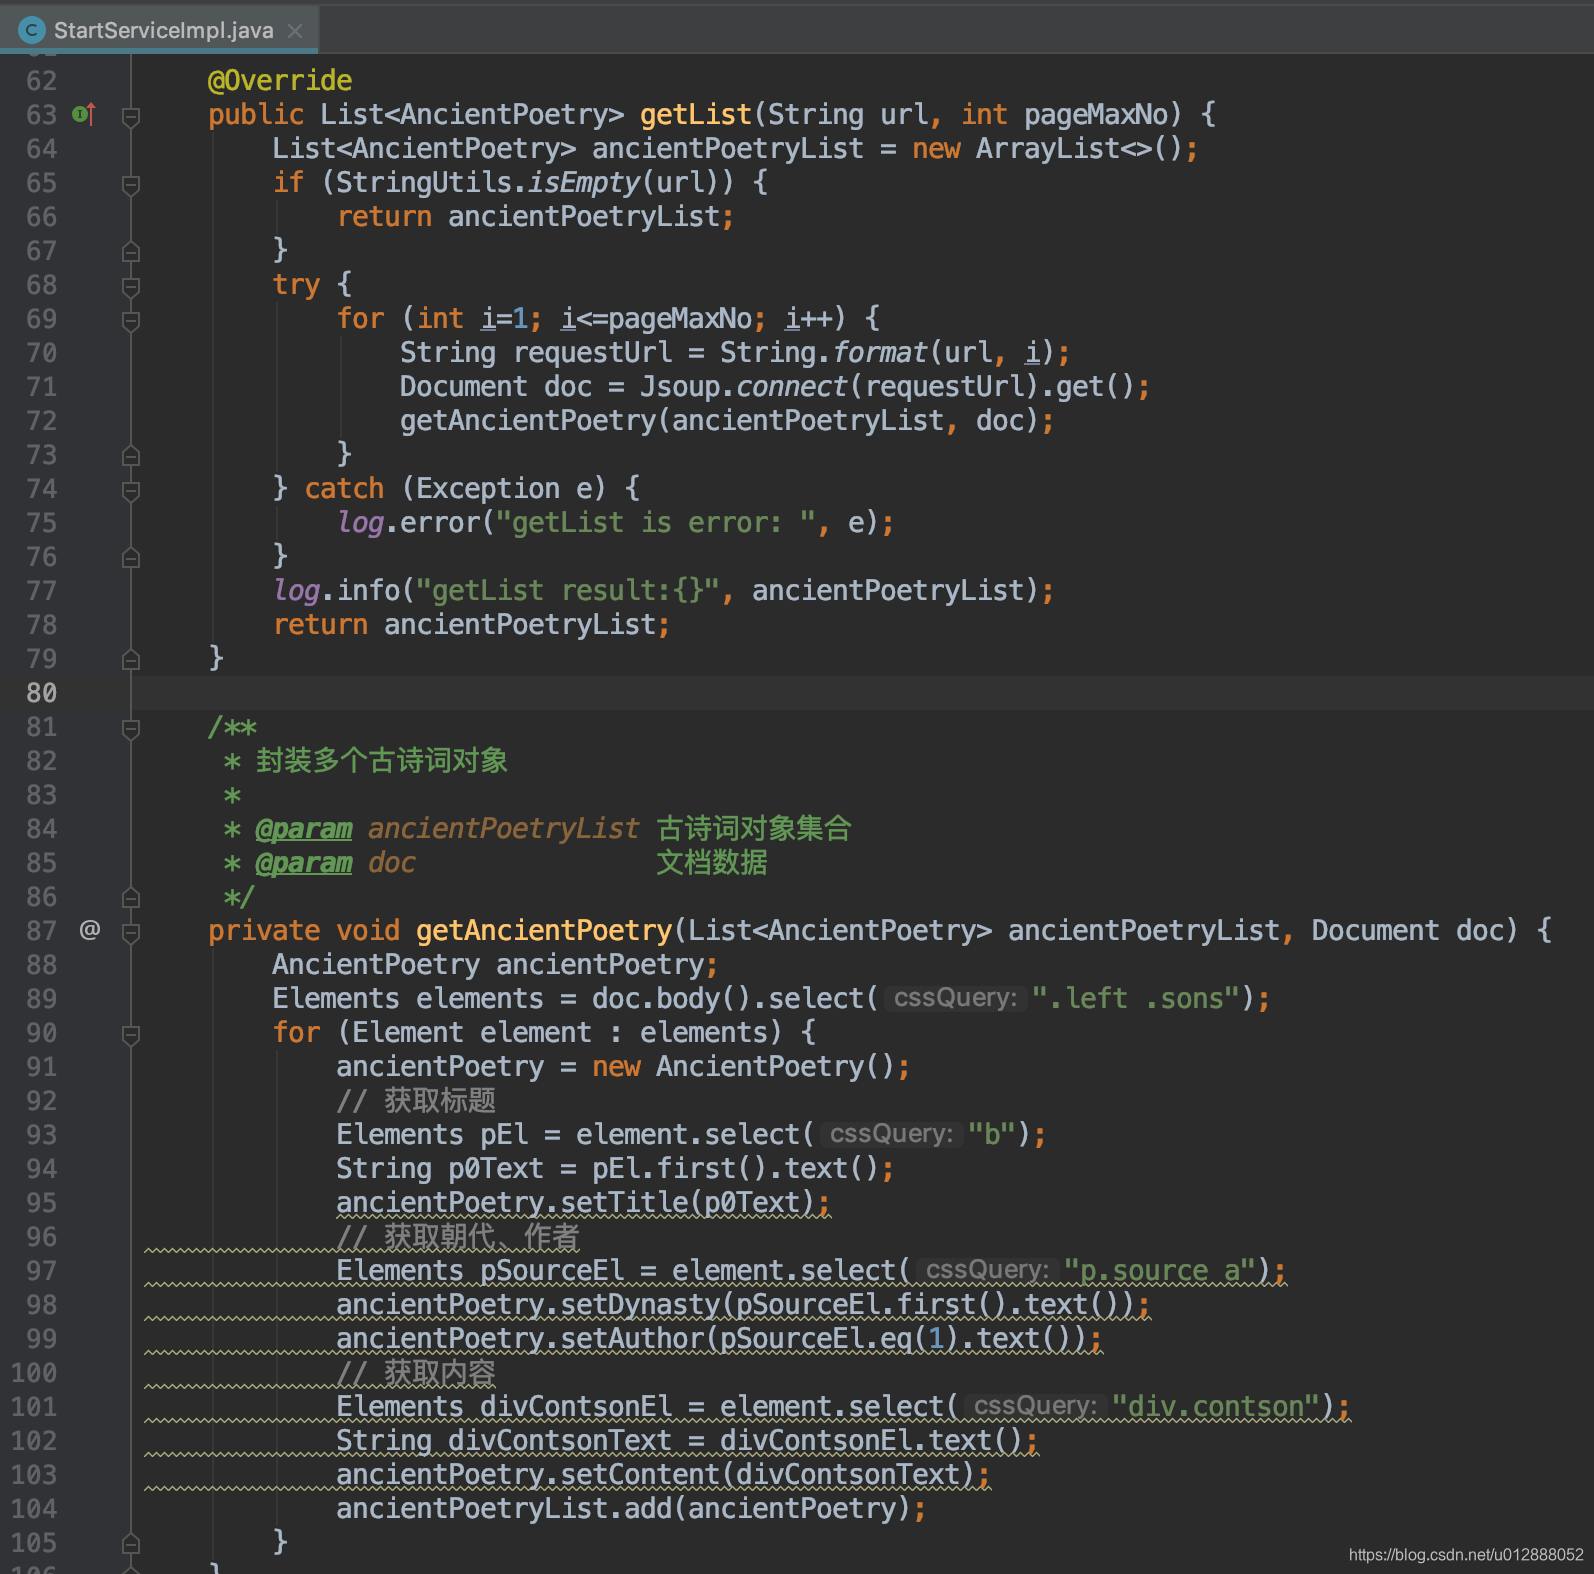
Task: Select the StartServiceImpl.java editor tab
Action: pyautogui.click(x=160, y=30)
